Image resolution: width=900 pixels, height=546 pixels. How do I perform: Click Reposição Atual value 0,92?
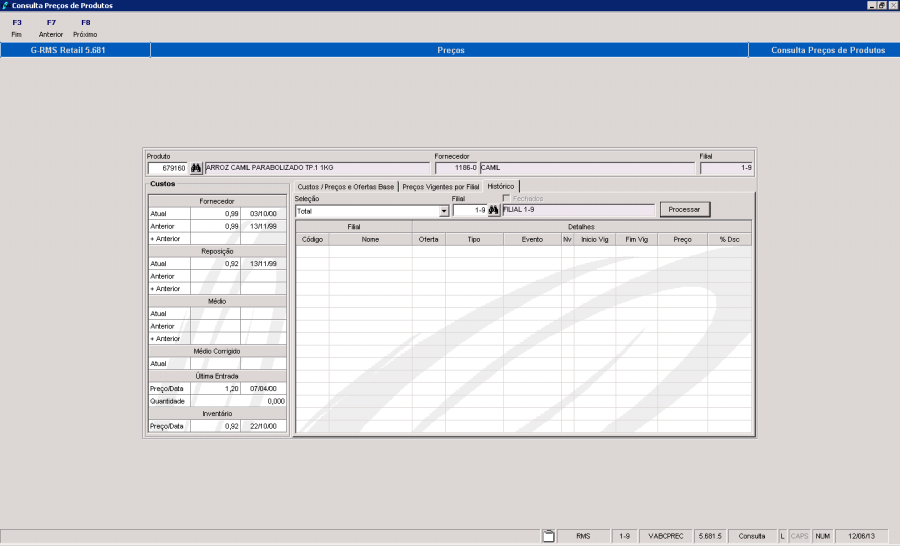216,264
